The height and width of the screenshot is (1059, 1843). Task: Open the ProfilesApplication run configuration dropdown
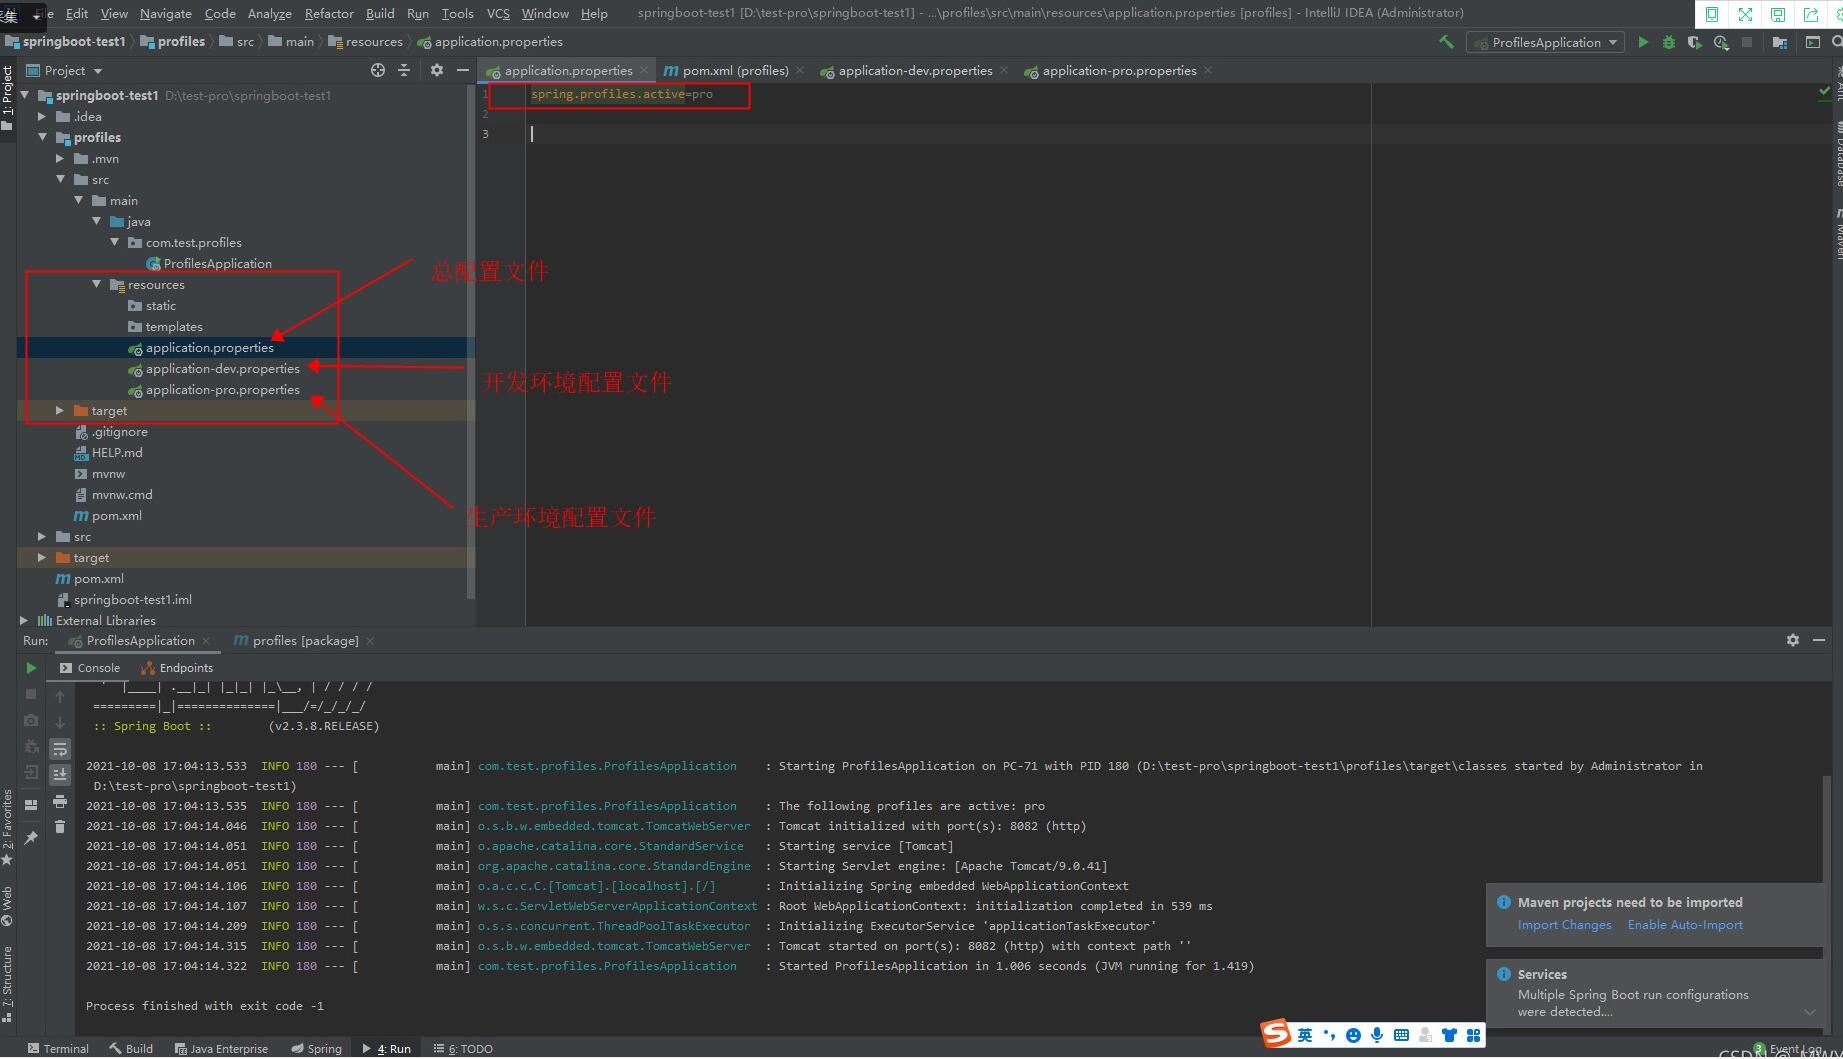click(x=1545, y=42)
